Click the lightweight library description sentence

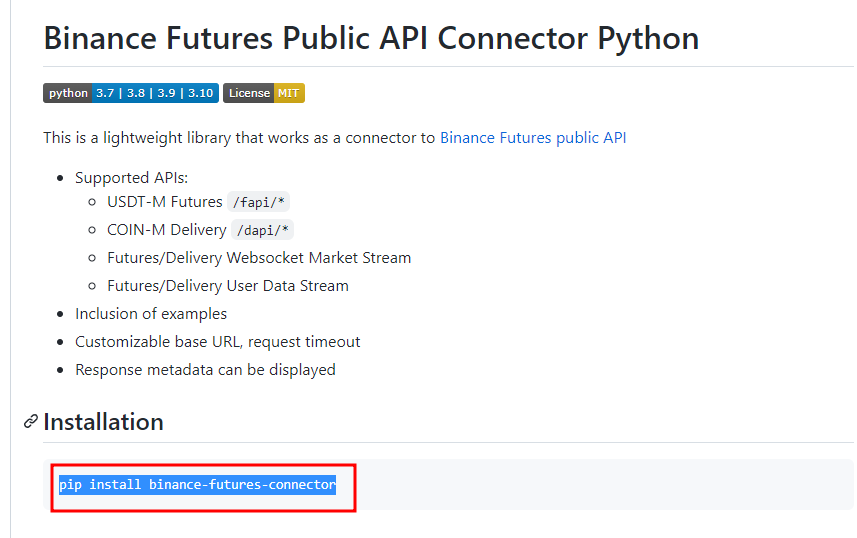tap(240, 138)
